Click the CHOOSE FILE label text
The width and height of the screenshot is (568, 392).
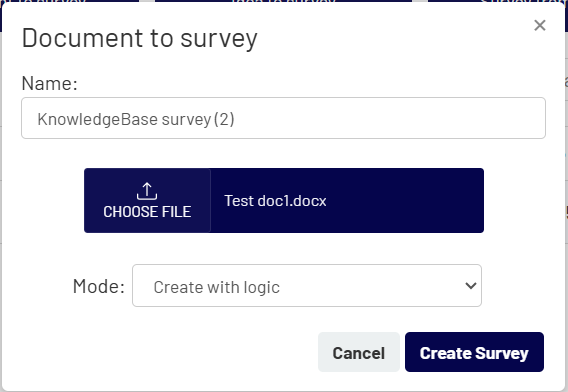(147, 212)
